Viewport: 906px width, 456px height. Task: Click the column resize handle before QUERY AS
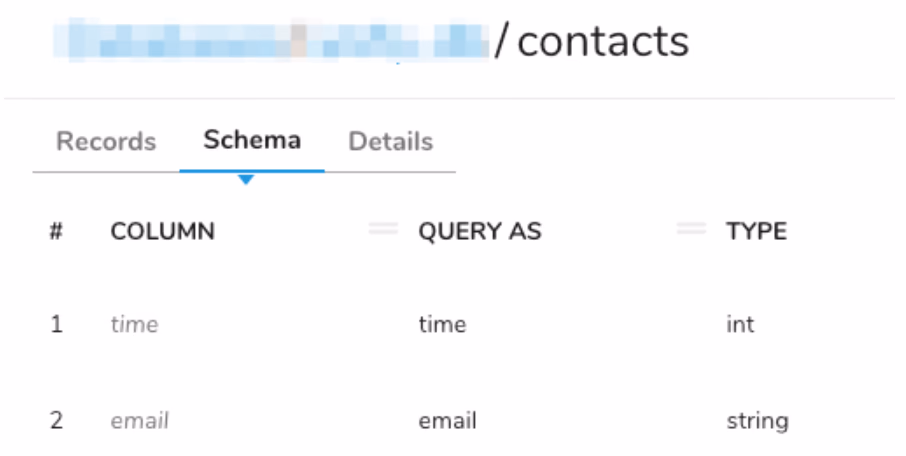[x=383, y=230]
